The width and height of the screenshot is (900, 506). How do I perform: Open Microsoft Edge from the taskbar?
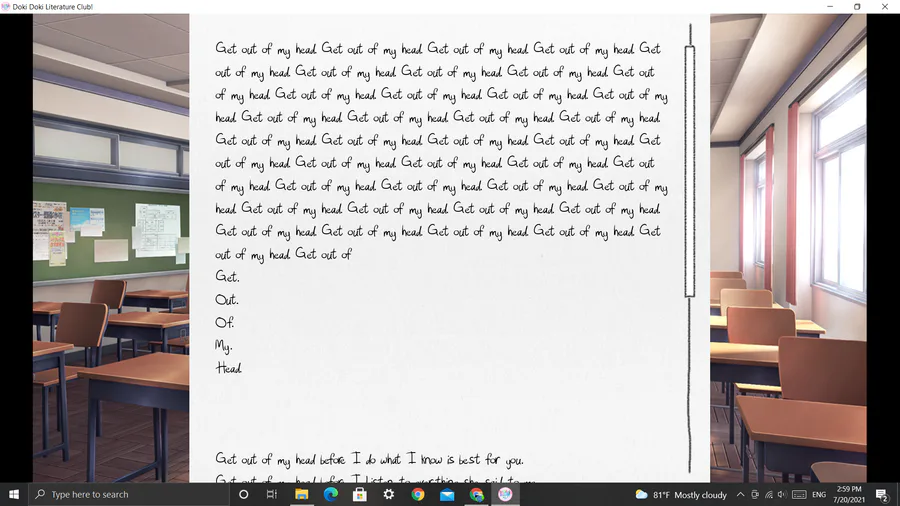331,494
